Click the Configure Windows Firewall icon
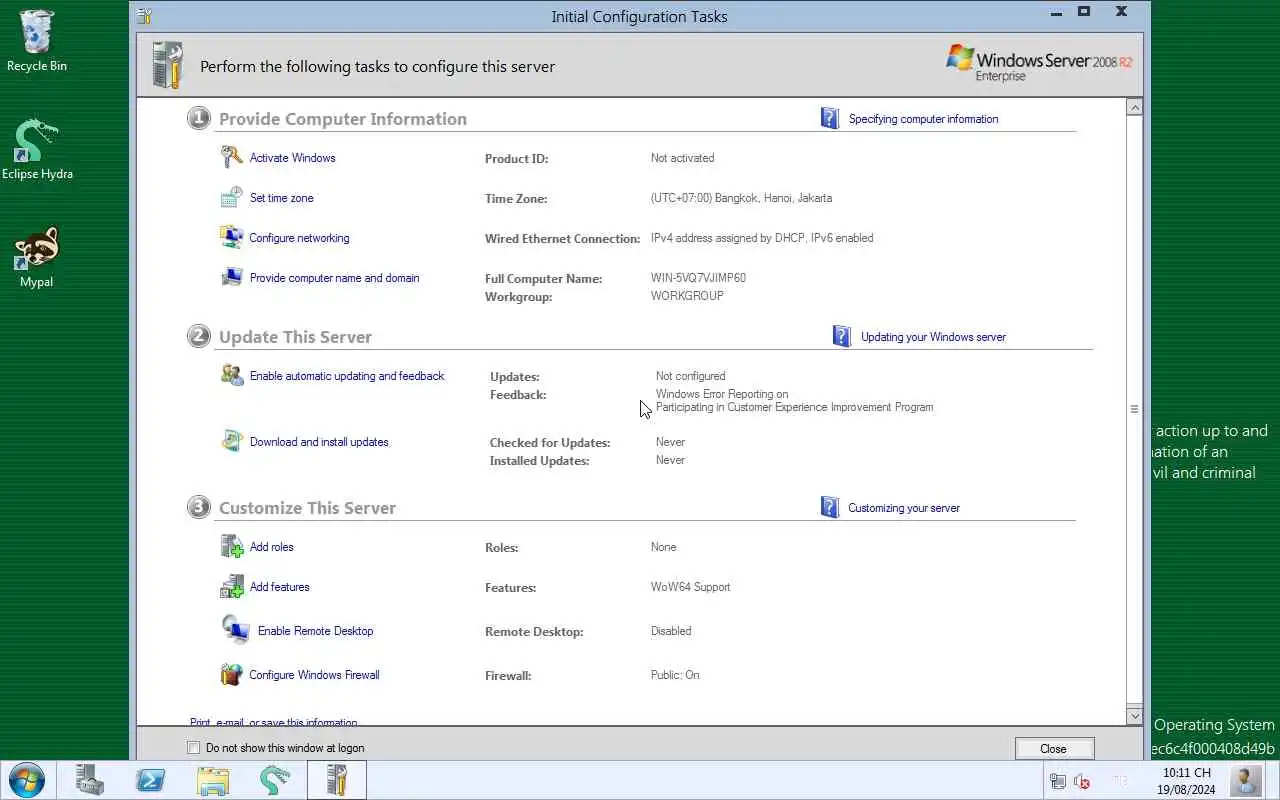This screenshot has width=1280, height=800. pyautogui.click(x=232, y=674)
